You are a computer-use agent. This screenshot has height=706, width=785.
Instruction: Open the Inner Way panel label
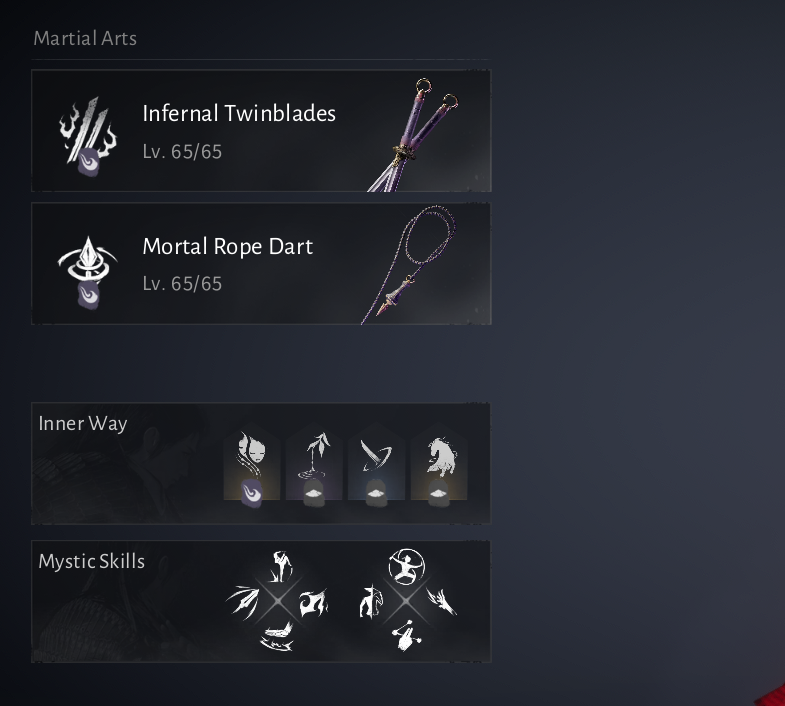(x=83, y=424)
